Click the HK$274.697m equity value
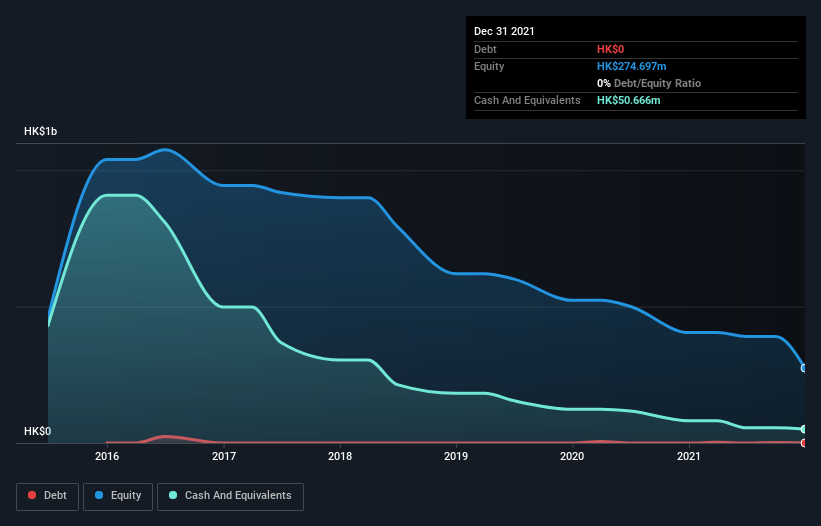This screenshot has height=526, width=821. click(x=631, y=66)
